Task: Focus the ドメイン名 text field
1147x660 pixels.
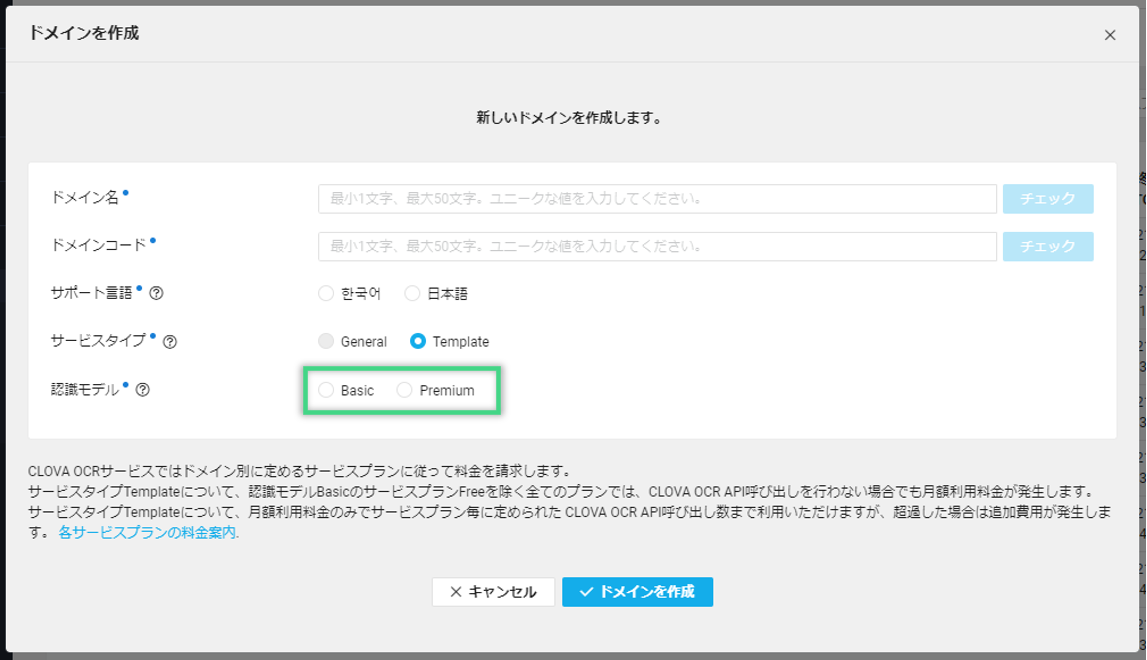Action: click(657, 199)
